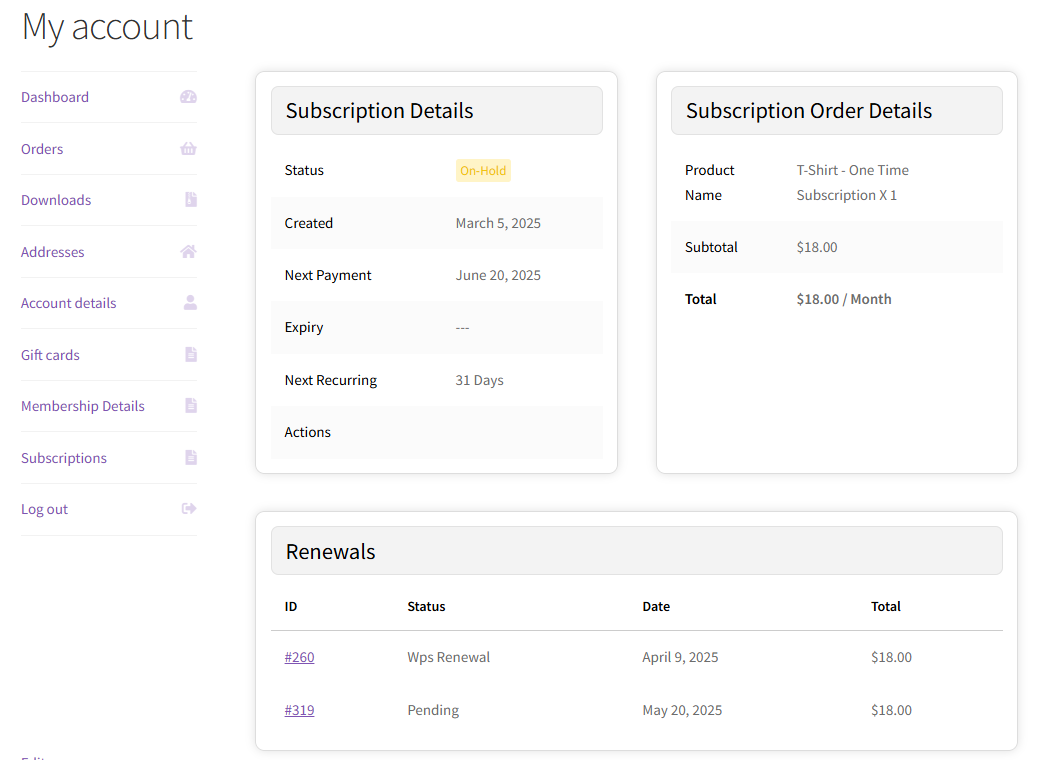Image resolution: width=1057 pixels, height=760 pixels.
Task: Click the Wps Renewal status cell
Action: [x=448, y=657]
